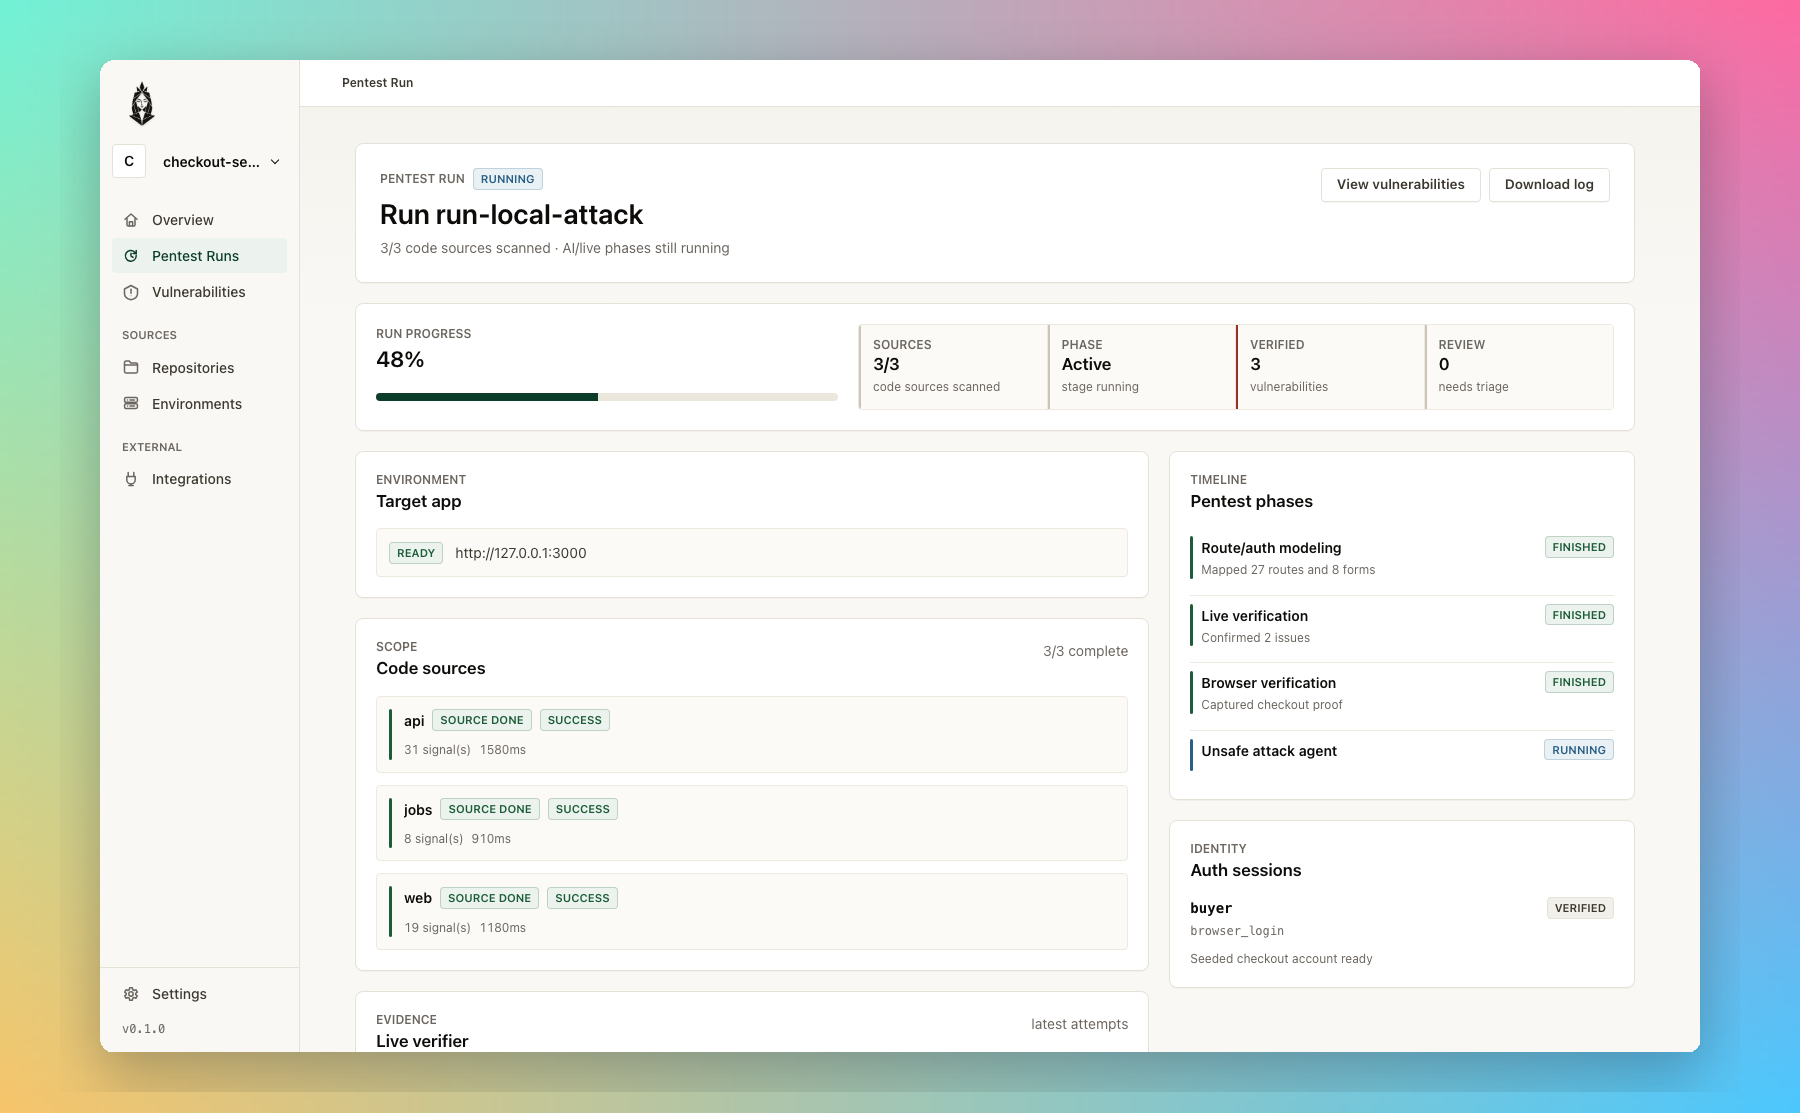This screenshot has height=1113, width=1800.
Task: Click 'Captured checkout proof' text
Action: [x=1271, y=705]
